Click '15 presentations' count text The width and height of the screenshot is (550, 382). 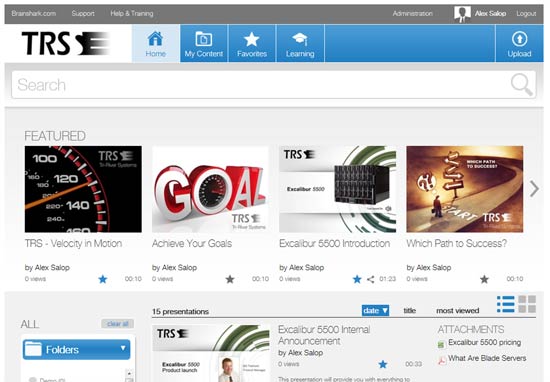180,311
